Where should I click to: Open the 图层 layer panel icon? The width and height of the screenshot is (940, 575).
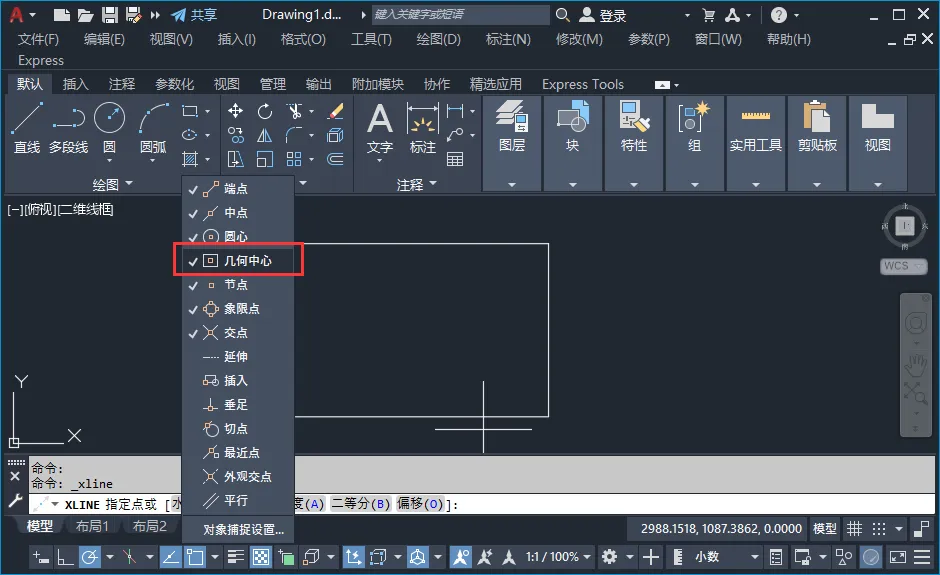pos(511,127)
